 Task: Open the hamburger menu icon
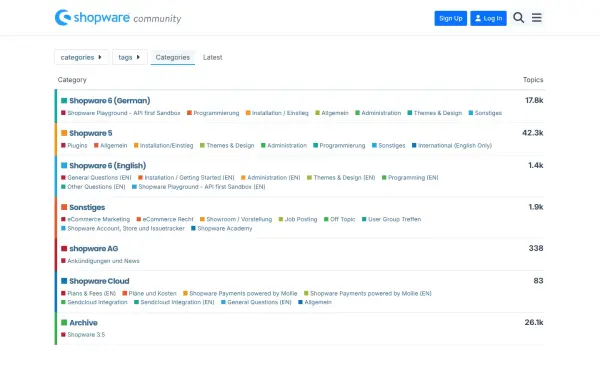tap(536, 18)
